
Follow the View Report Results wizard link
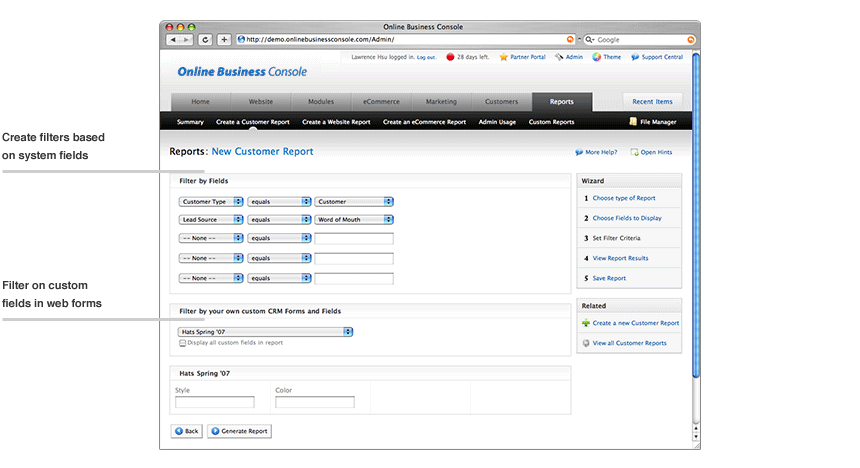coord(620,258)
